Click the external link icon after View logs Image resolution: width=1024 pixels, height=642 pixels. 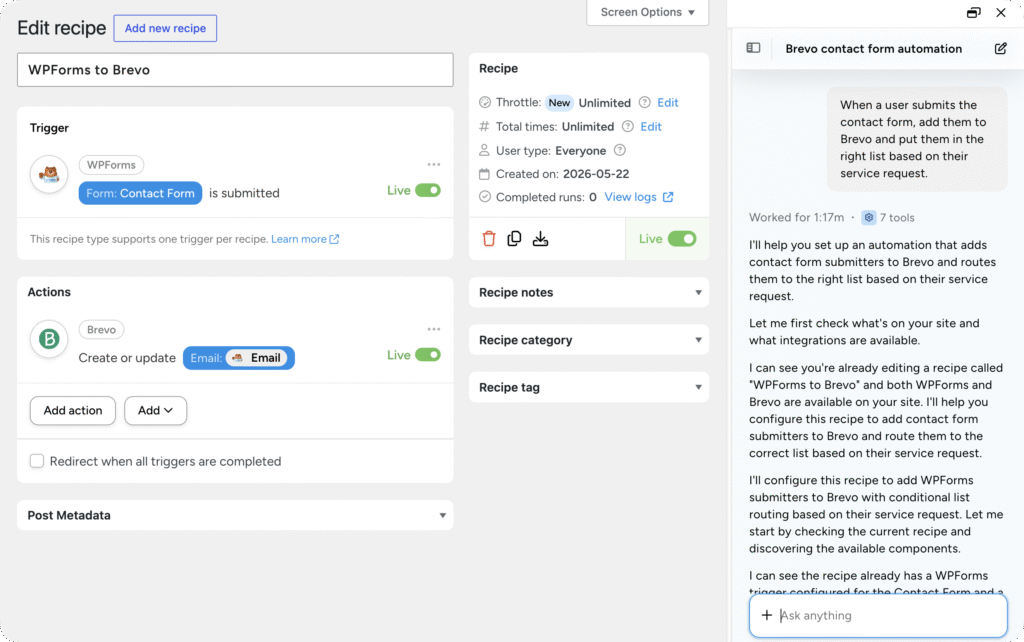pyautogui.click(x=668, y=197)
